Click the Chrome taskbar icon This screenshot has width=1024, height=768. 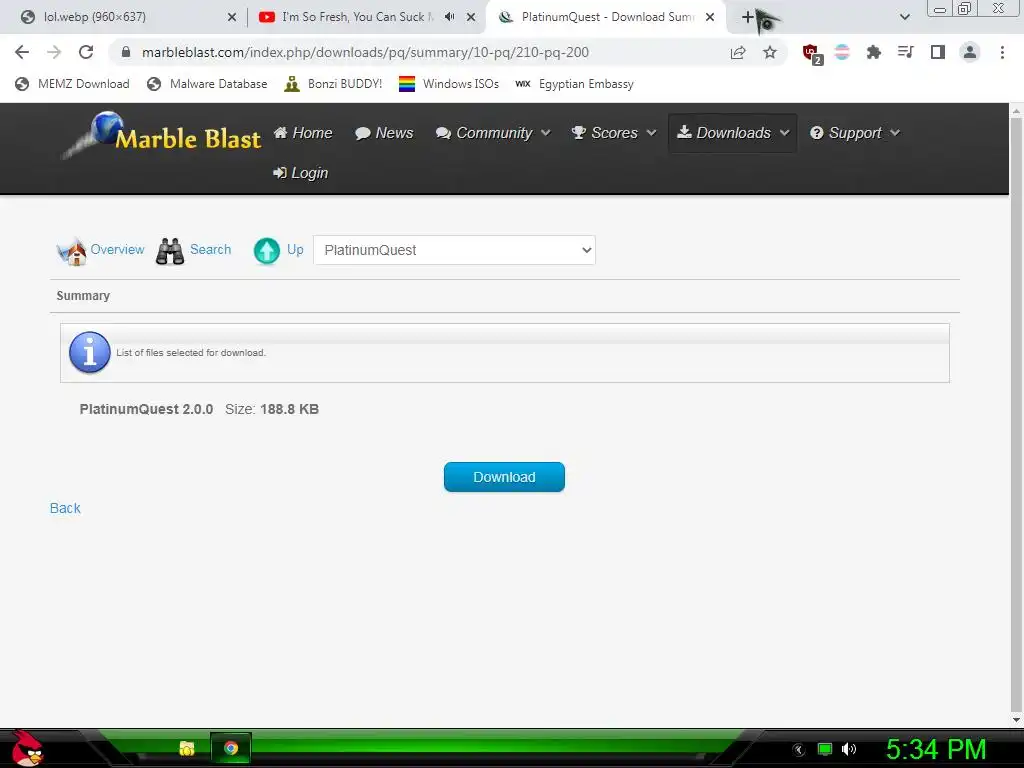[231, 748]
